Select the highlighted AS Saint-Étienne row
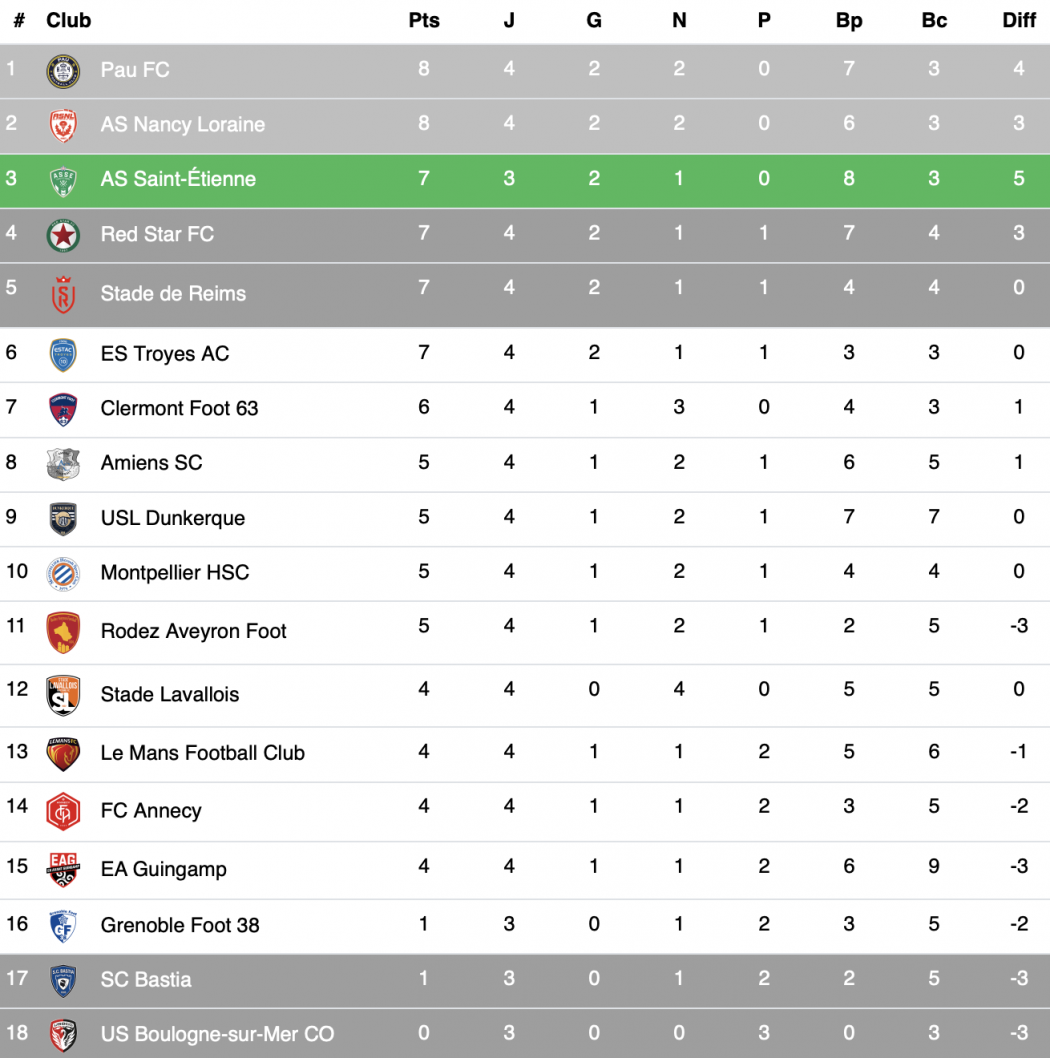 [525, 181]
